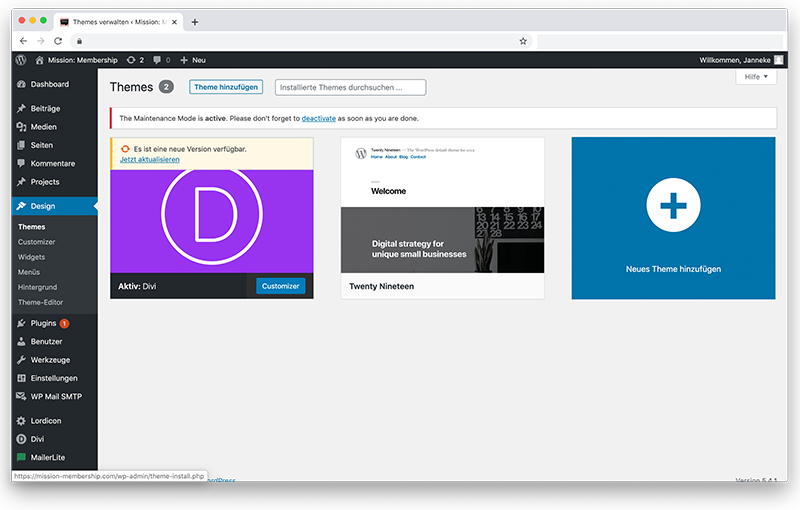
Task: Open the Willkommen, Janneke account menu
Action: [741, 60]
